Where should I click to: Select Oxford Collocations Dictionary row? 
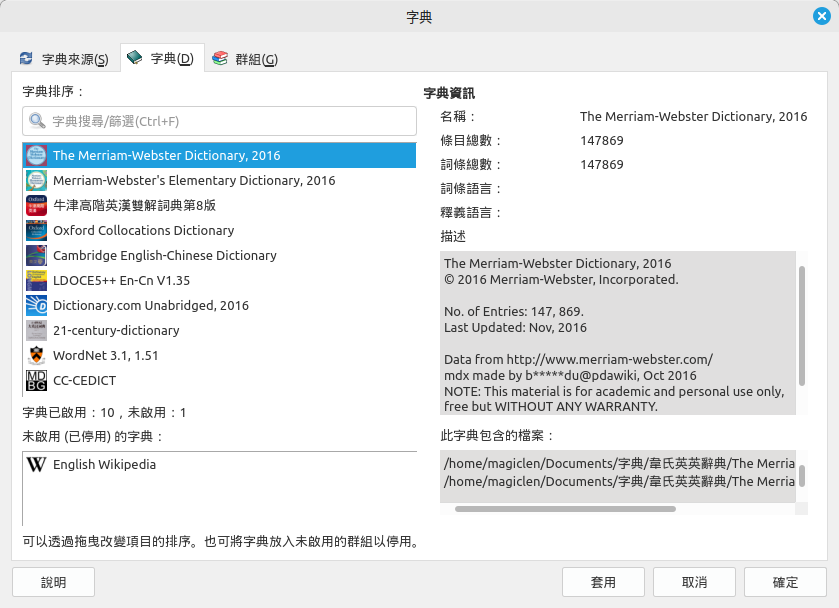[x=219, y=231]
